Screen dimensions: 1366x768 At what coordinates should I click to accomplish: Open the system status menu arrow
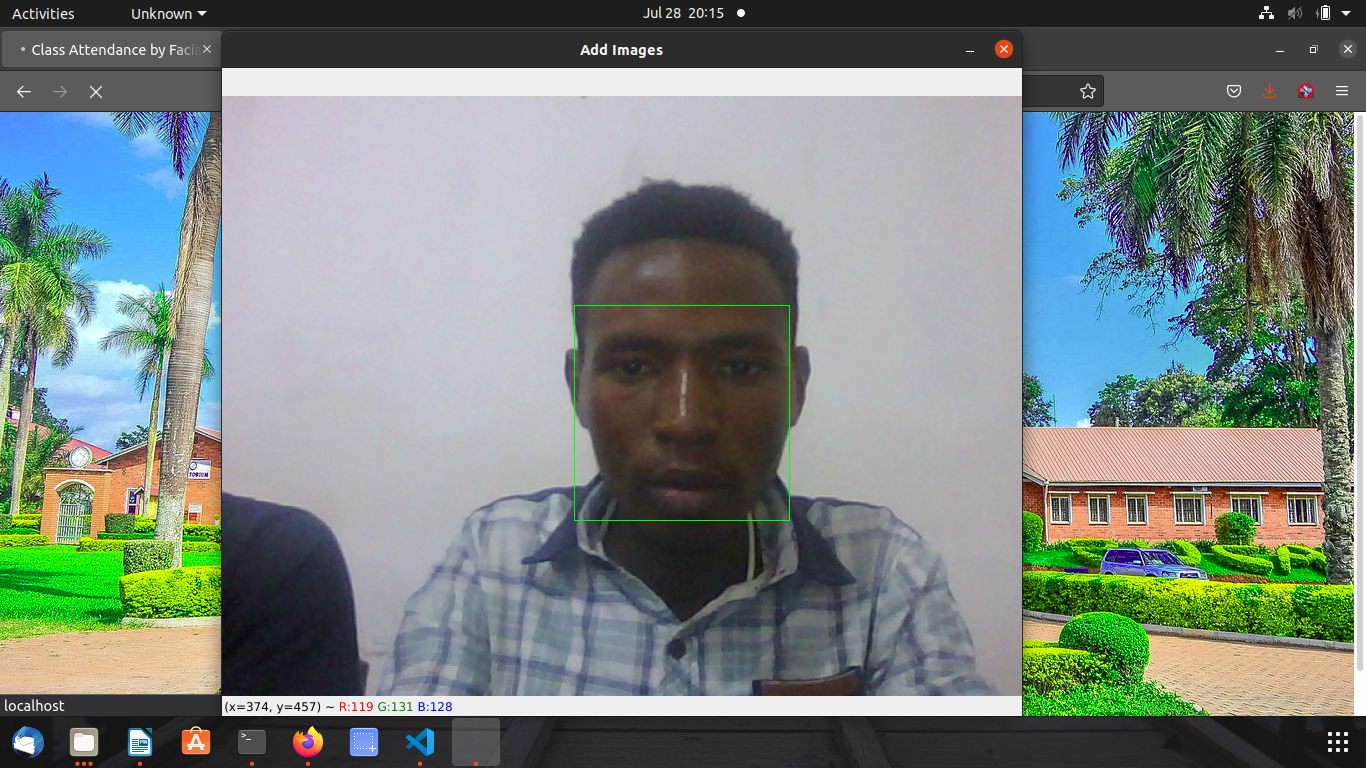[x=1345, y=13]
